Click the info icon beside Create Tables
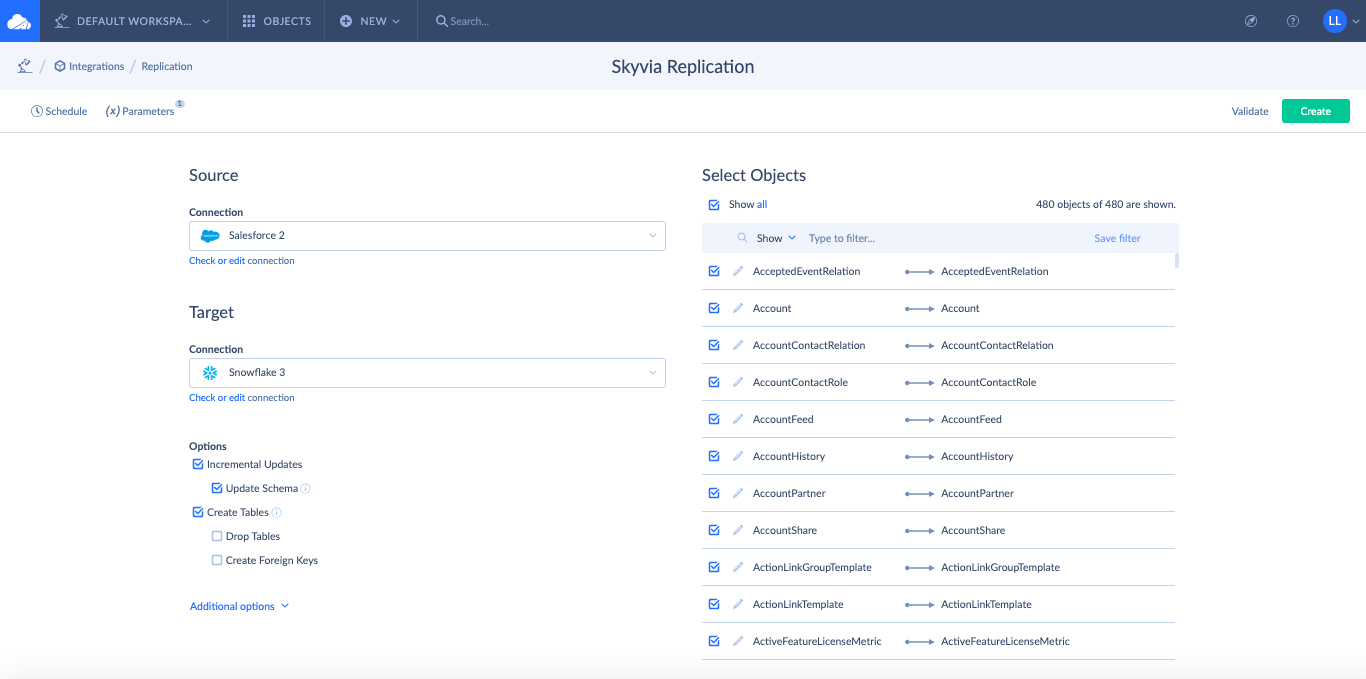1366x679 pixels. pos(277,513)
